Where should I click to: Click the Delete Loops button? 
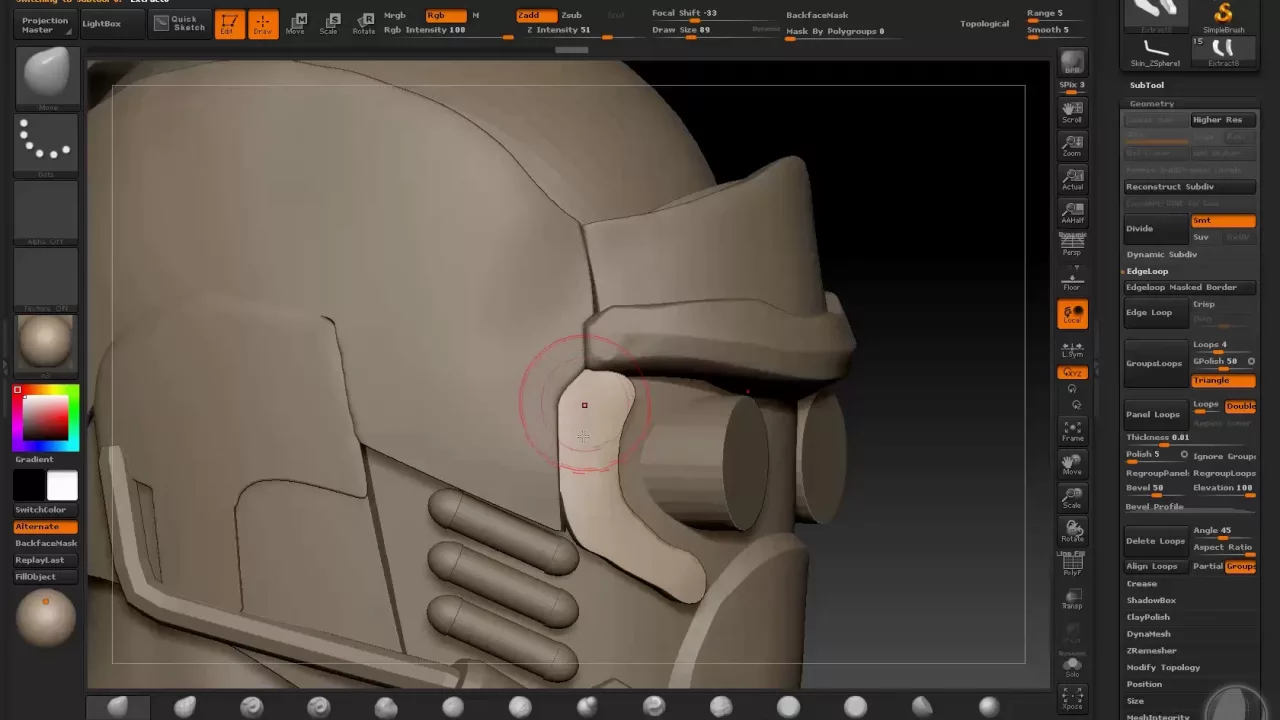point(1156,541)
